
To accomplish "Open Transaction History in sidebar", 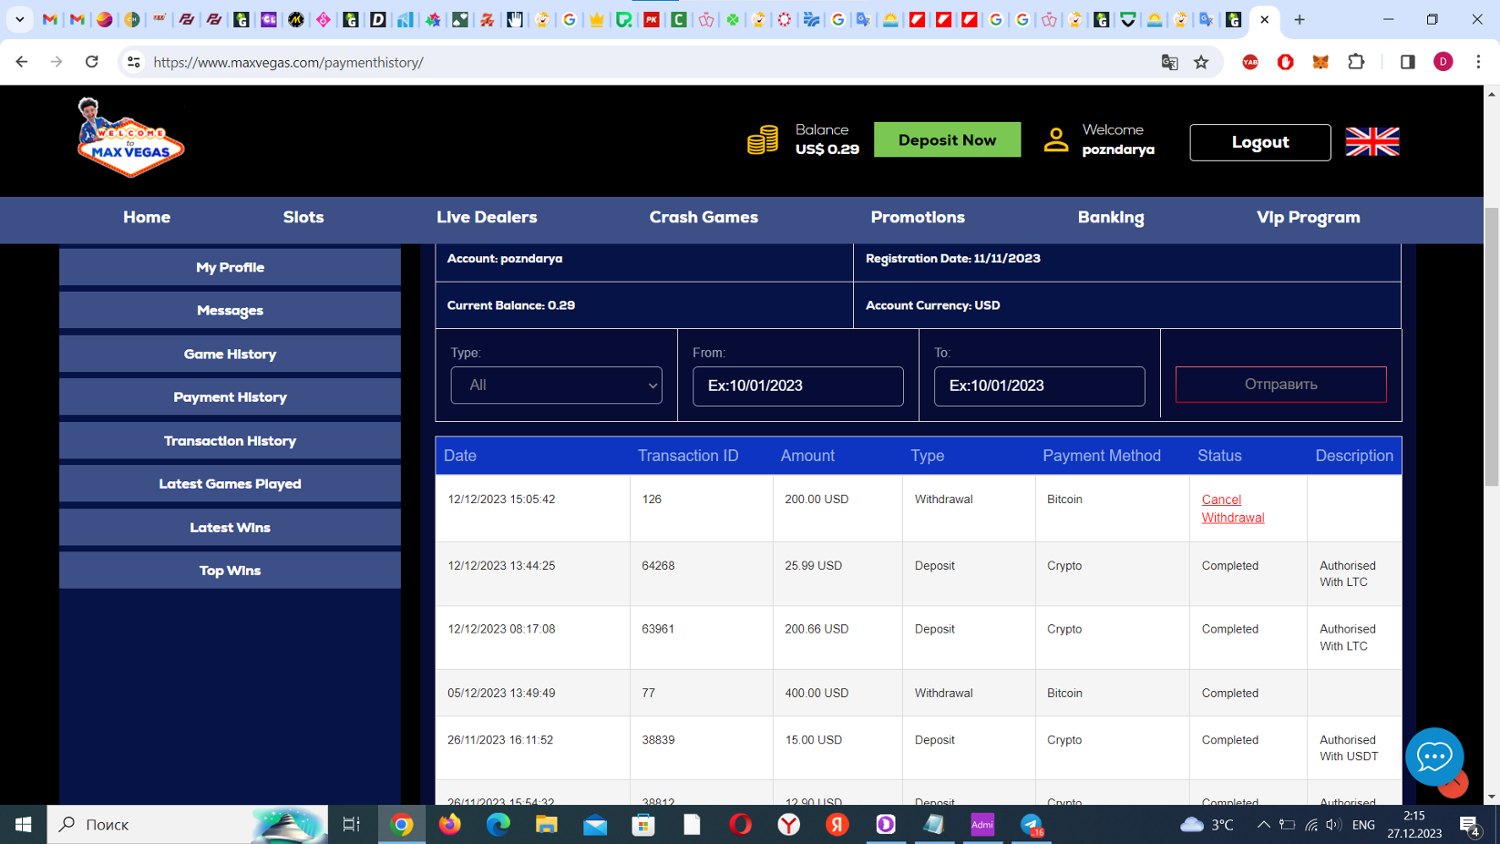I will coord(230,441).
